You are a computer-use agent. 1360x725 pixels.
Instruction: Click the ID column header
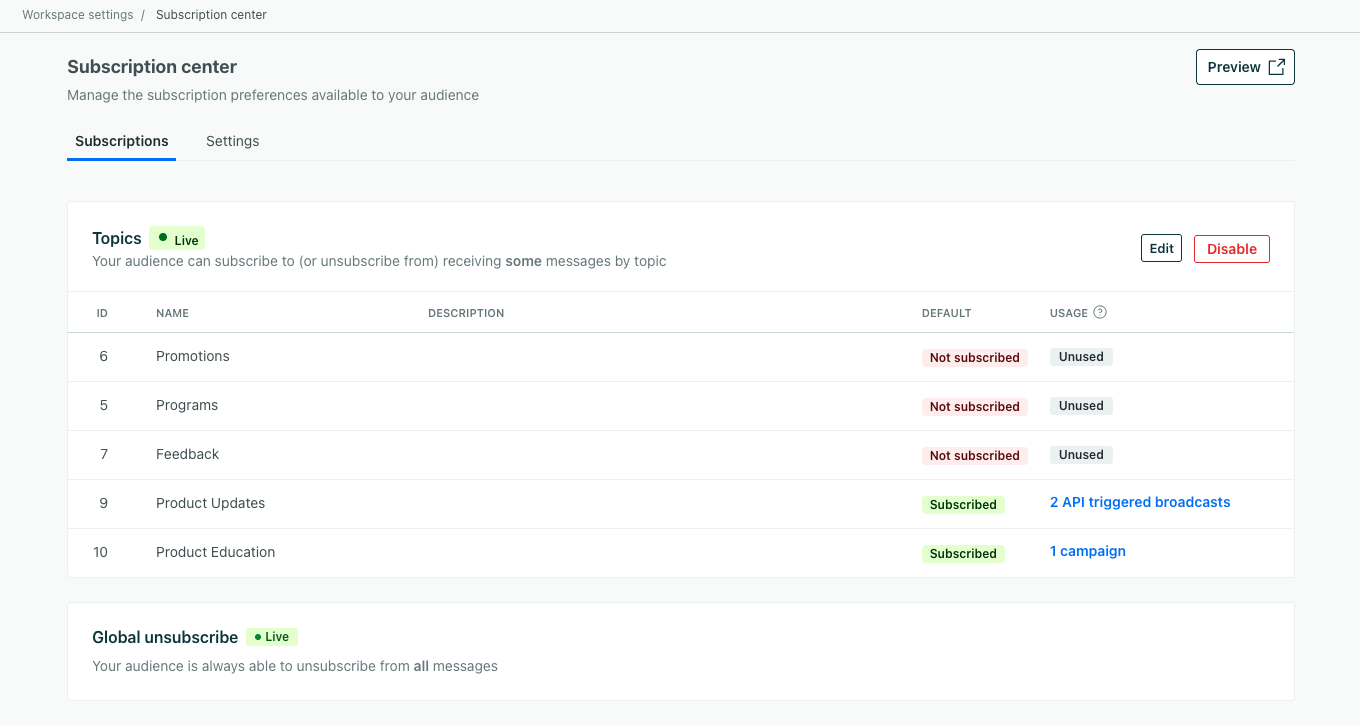tap(102, 312)
